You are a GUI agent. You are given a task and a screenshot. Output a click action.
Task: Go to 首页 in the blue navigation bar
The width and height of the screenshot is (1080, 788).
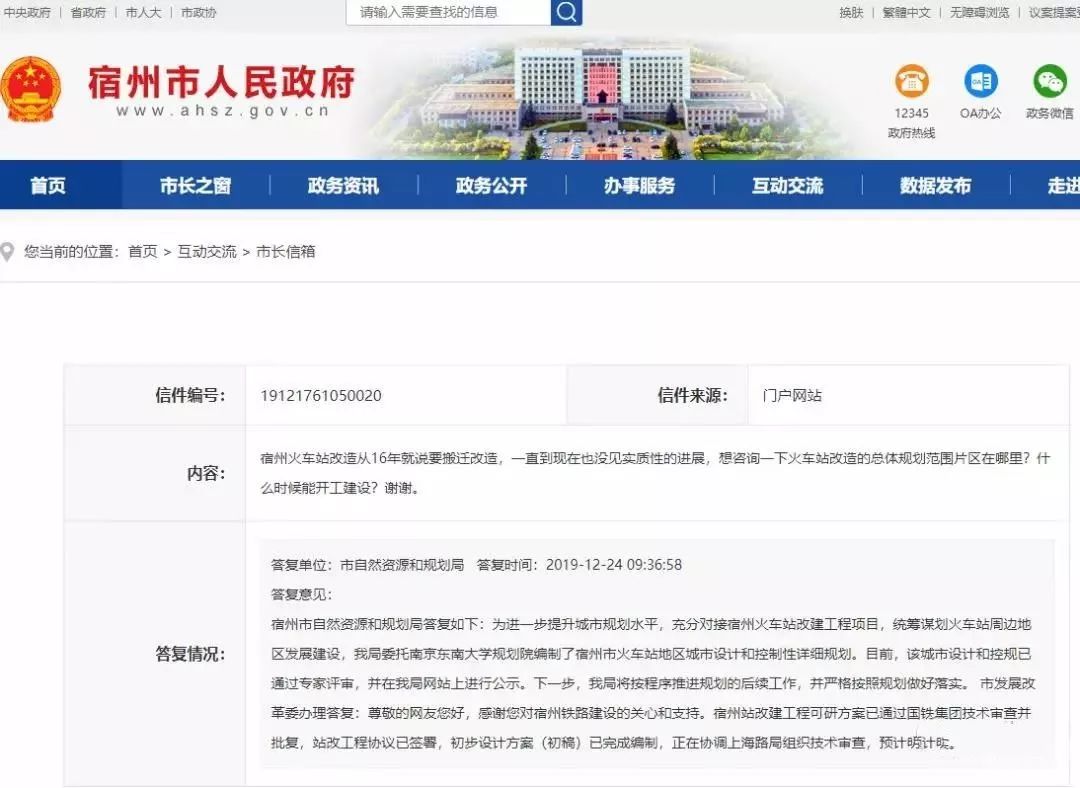[x=48, y=186]
